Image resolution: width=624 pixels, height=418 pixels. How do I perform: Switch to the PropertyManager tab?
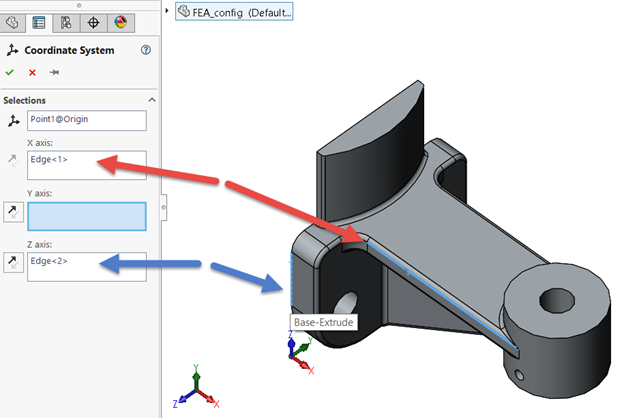coord(39,21)
